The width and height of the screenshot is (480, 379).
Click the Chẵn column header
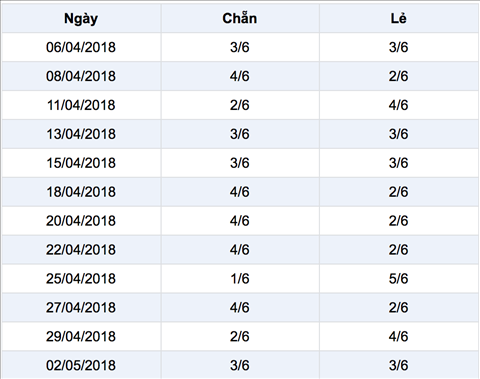tap(240, 18)
